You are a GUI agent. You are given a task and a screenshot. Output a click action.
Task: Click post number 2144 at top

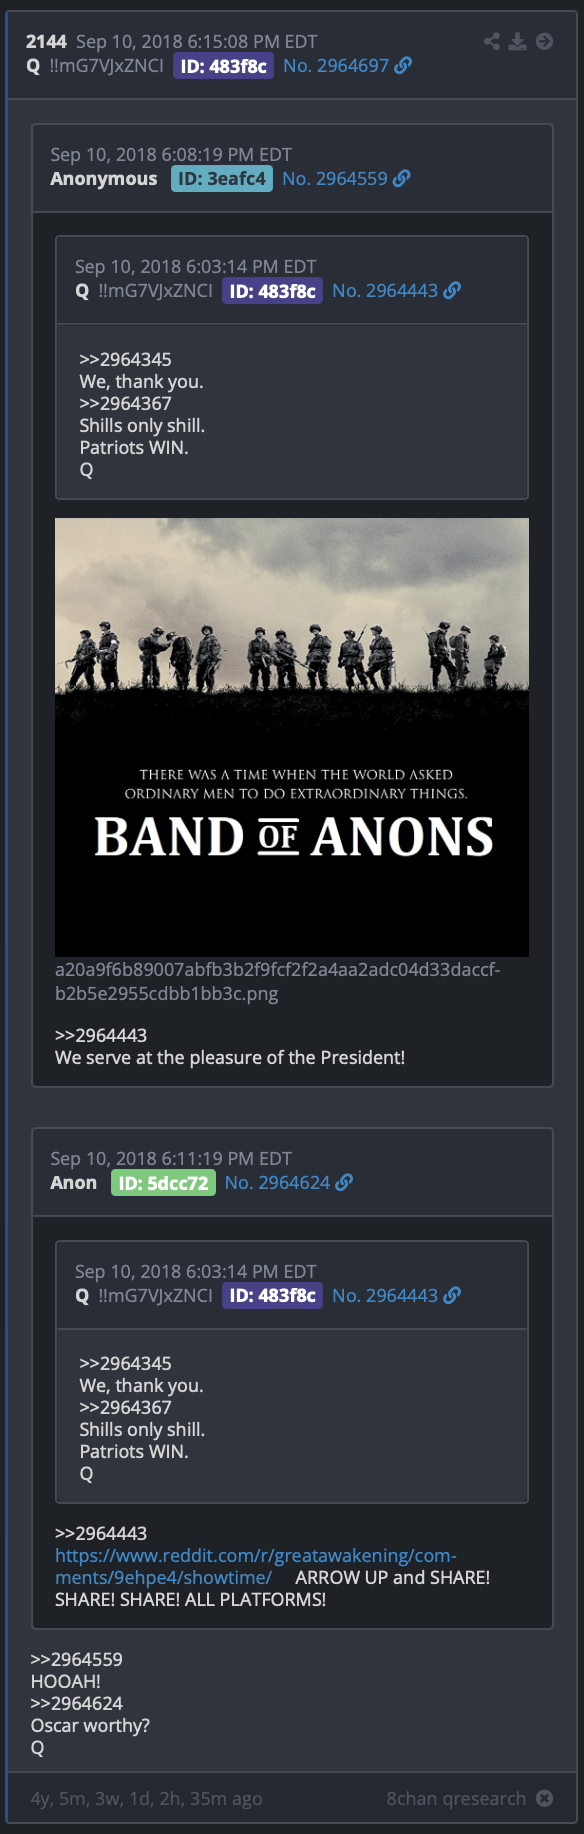pyautogui.click(x=46, y=42)
